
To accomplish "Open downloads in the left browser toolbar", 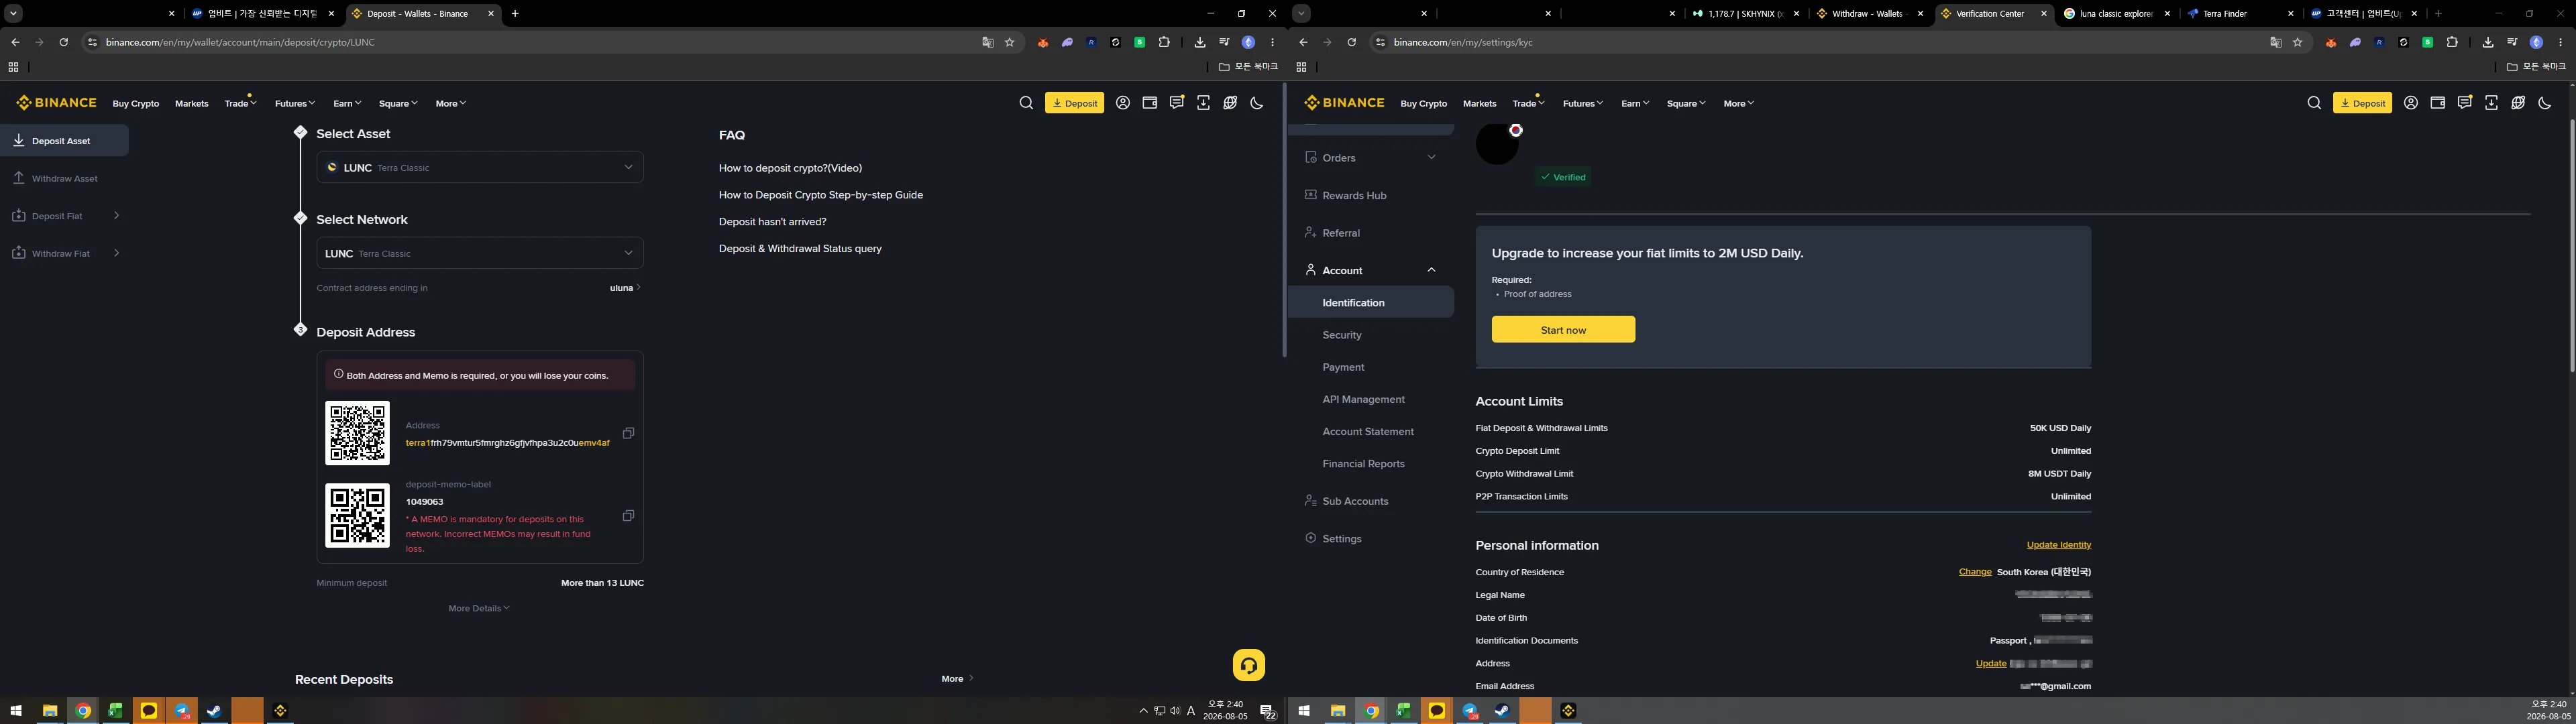I will [1199, 42].
